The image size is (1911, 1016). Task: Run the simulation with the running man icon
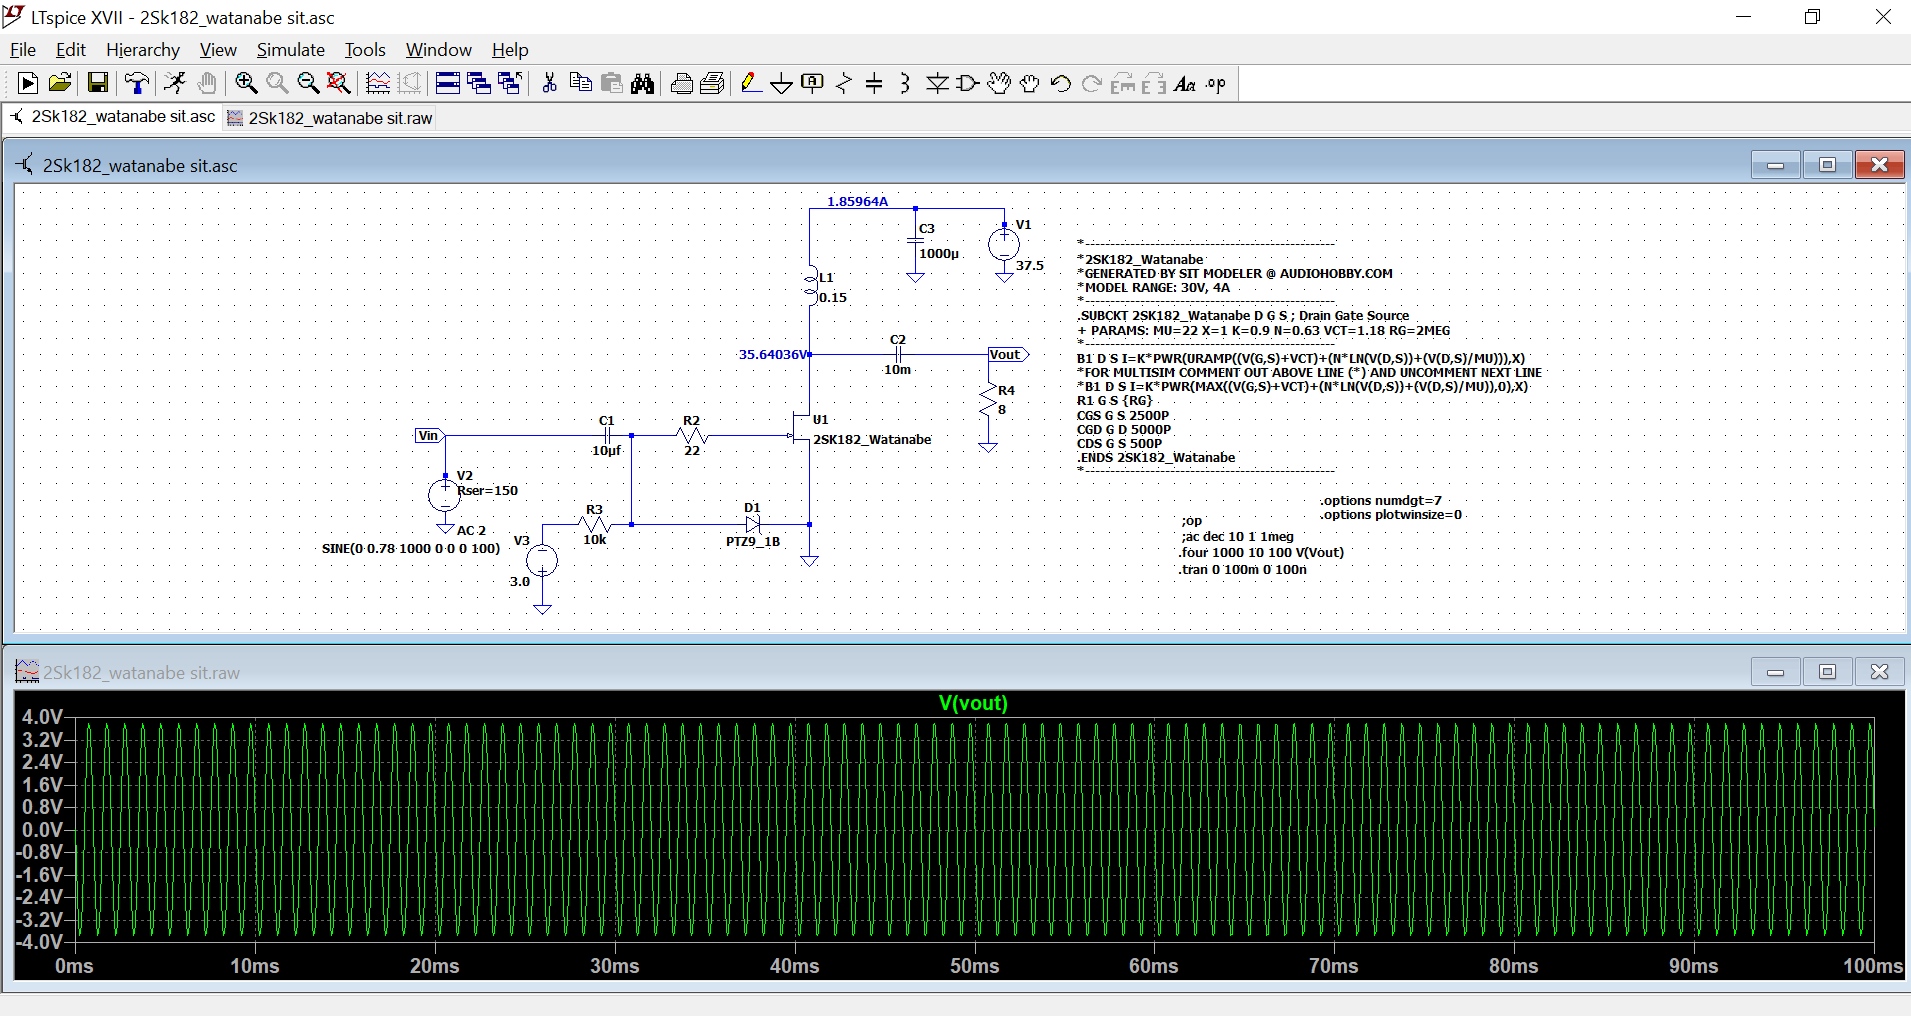[175, 84]
